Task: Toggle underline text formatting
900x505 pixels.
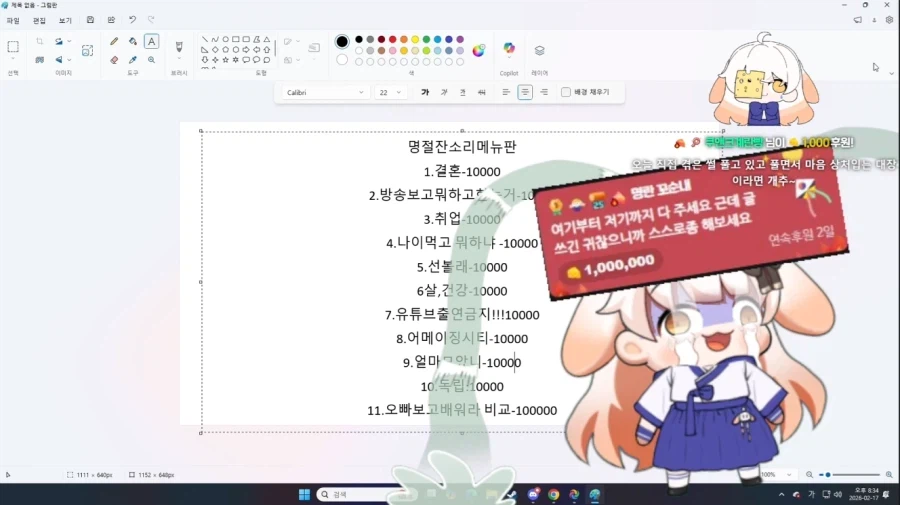Action: (463, 92)
